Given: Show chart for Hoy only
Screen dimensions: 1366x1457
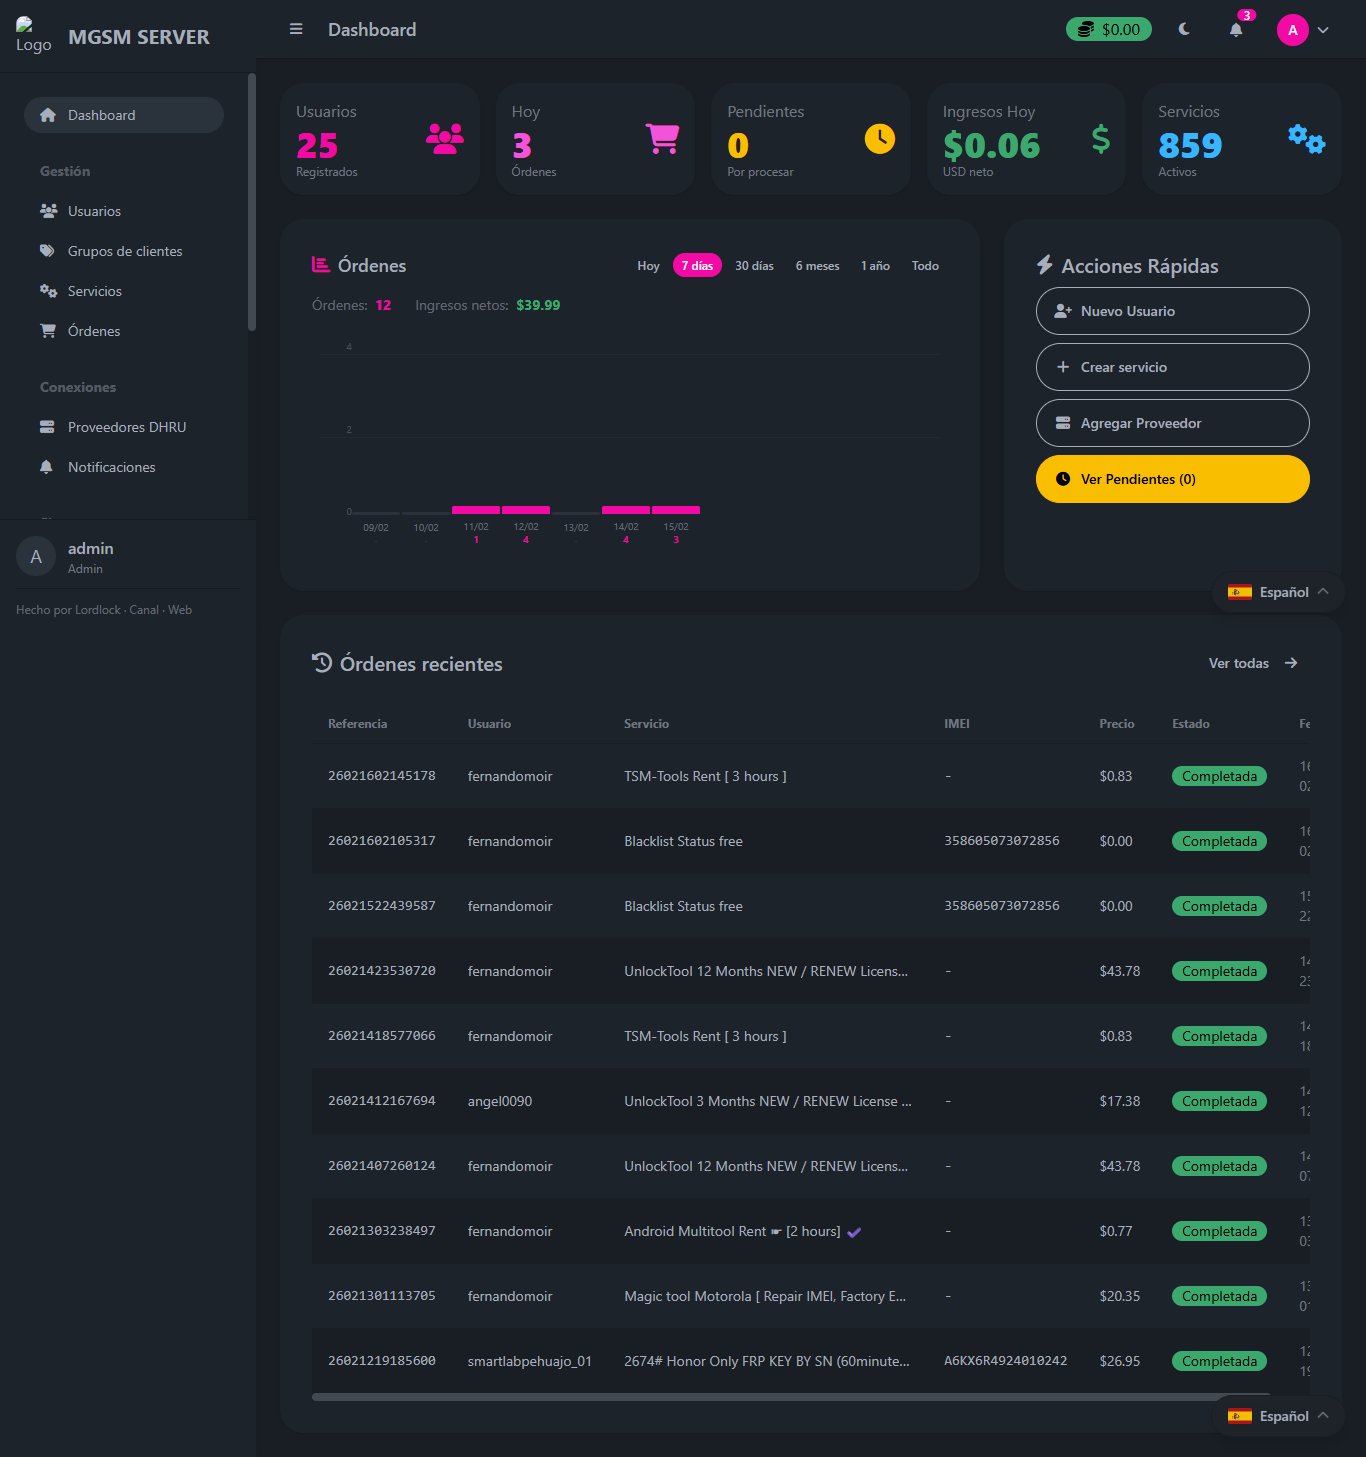Looking at the screenshot, I should 648,266.
